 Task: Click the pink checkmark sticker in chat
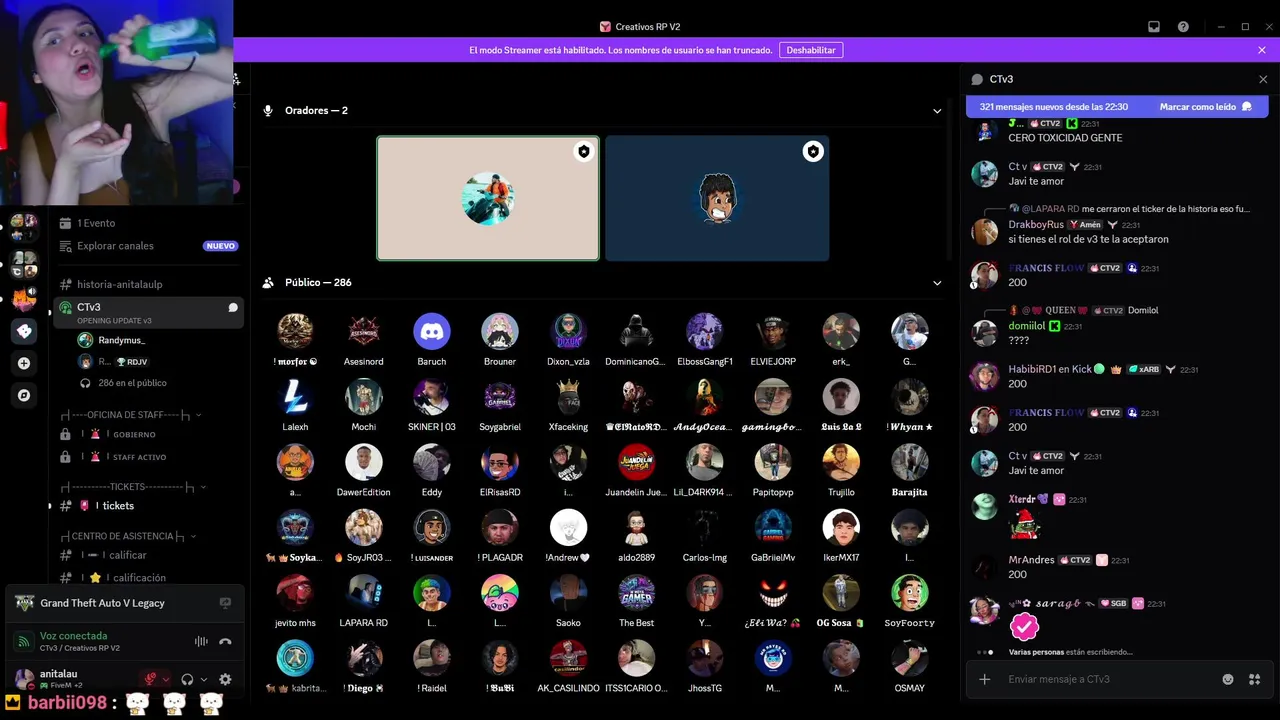tap(1024, 627)
